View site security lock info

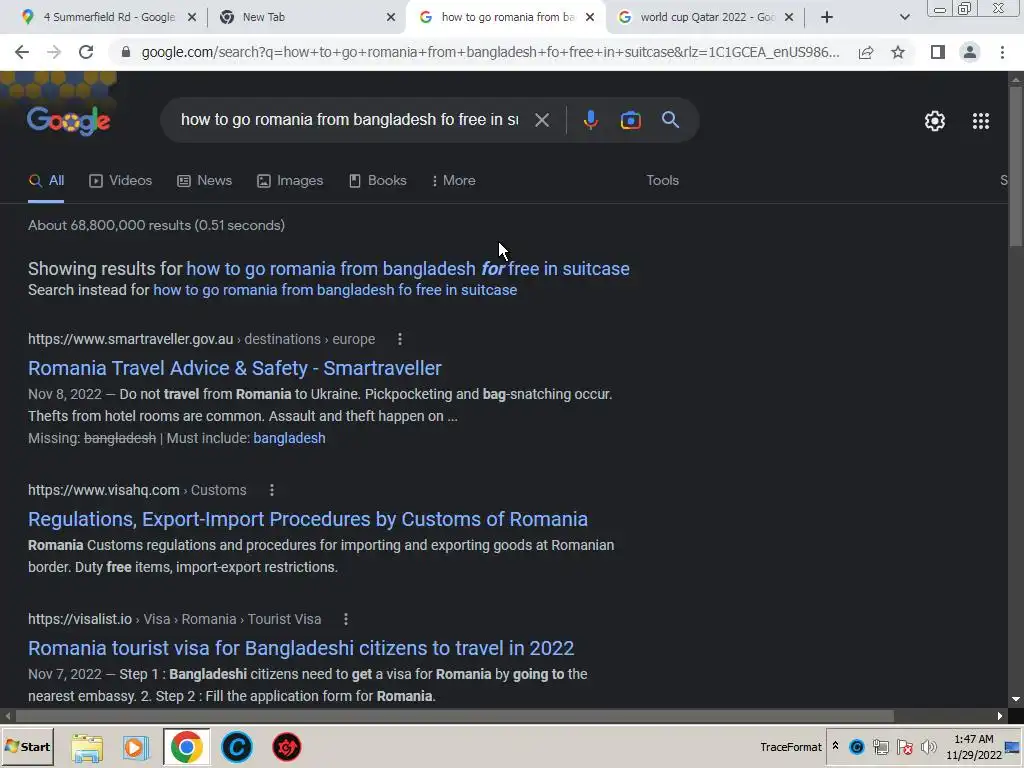126,52
